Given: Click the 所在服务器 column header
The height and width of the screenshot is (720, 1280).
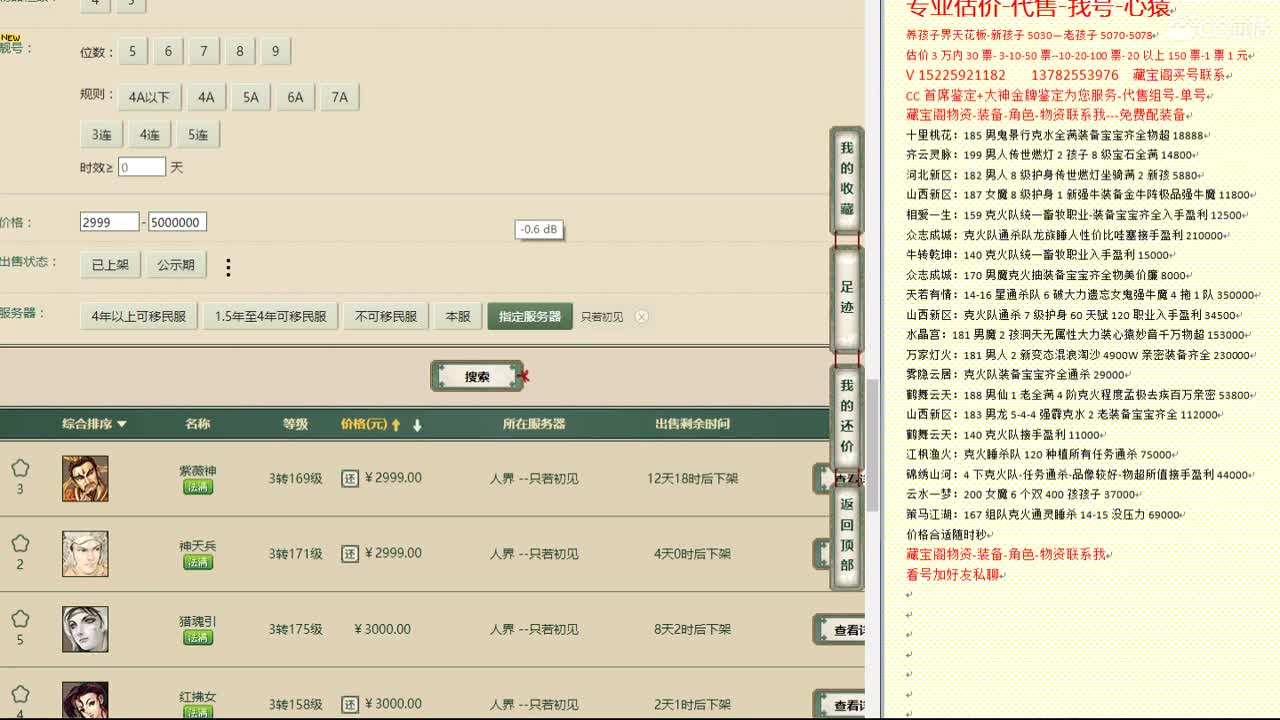Looking at the screenshot, I should pyautogui.click(x=534, y=424).
